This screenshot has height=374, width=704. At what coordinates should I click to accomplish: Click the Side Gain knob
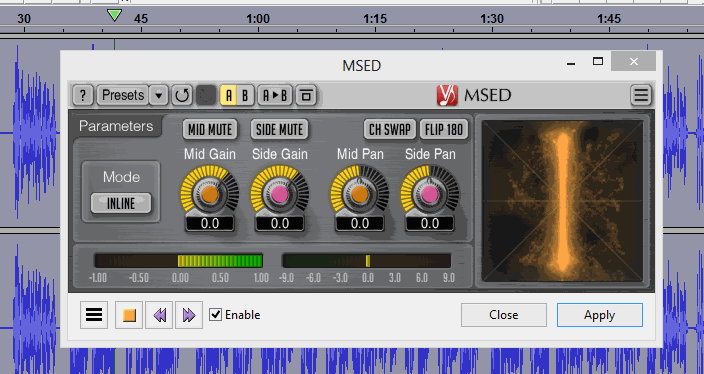280,194
